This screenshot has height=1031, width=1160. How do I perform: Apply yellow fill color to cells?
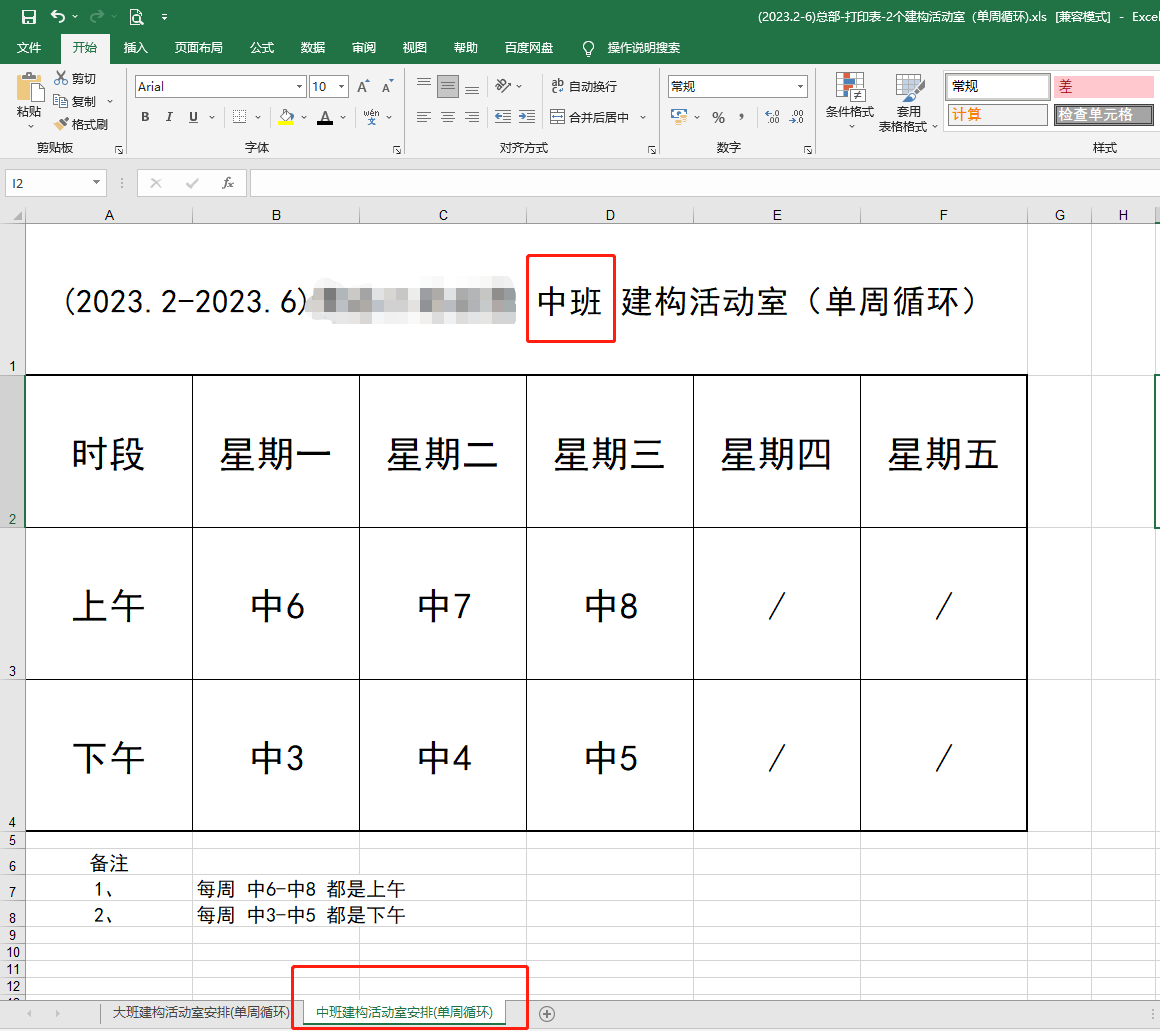pos(286,117)
